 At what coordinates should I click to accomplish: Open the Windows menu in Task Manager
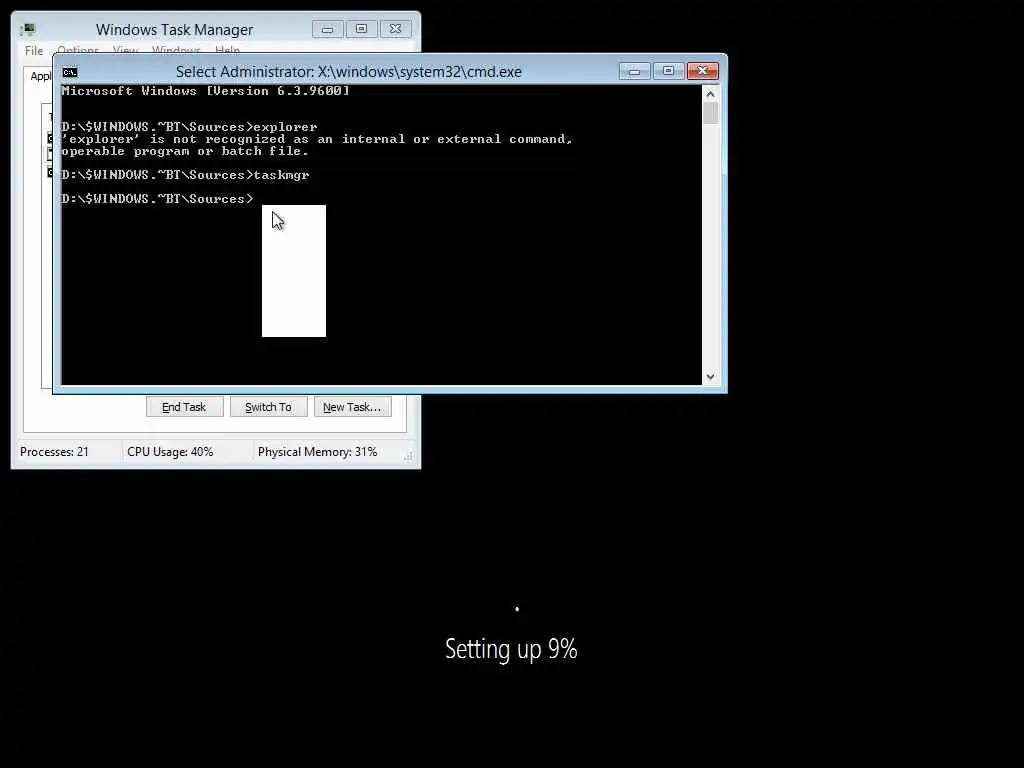click(x=176, y=50)
